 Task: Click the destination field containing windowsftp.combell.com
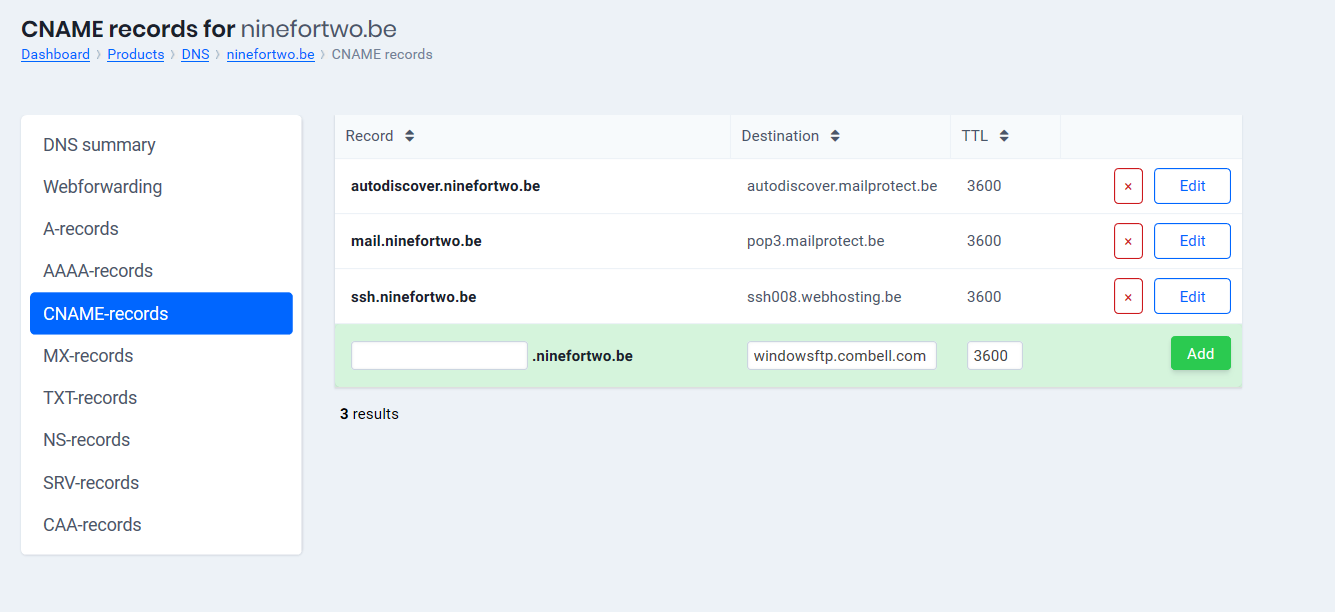(x=841, y=356)
